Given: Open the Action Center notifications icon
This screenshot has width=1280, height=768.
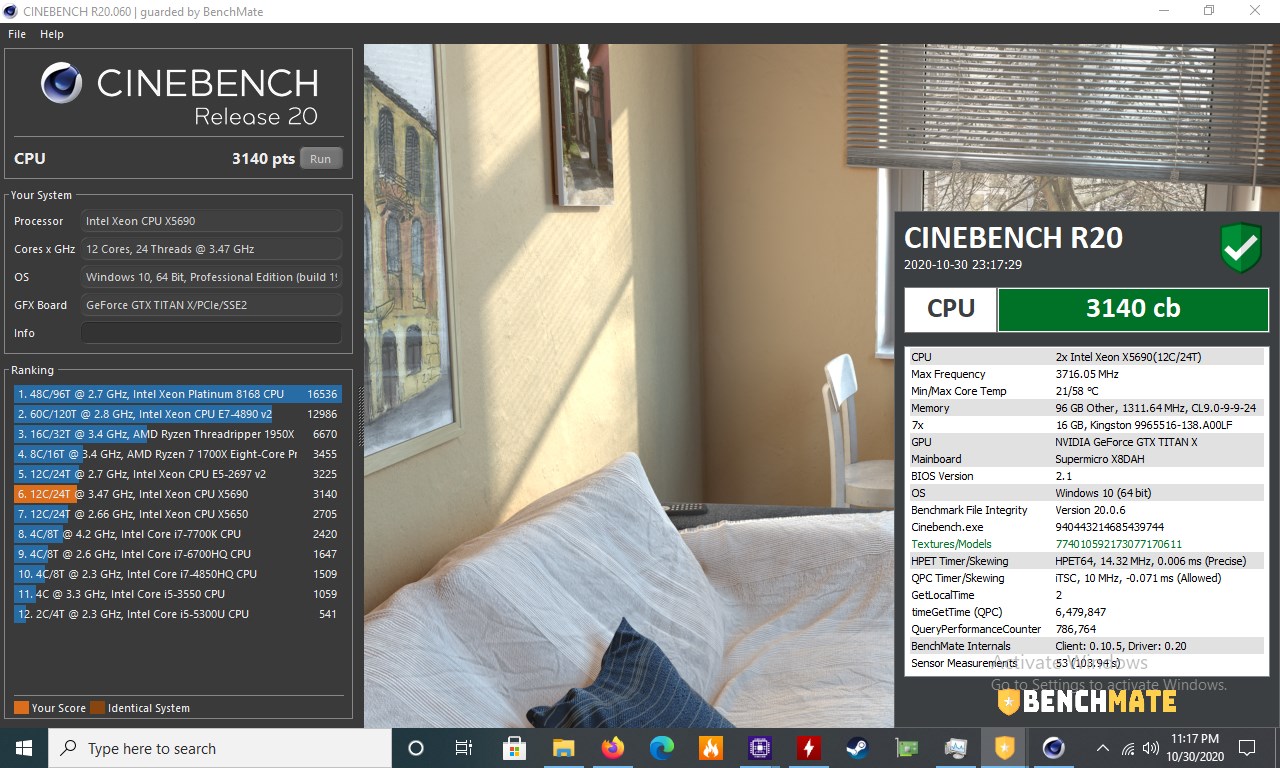Looking at the screenshot, I should [x=1247, y=748].
